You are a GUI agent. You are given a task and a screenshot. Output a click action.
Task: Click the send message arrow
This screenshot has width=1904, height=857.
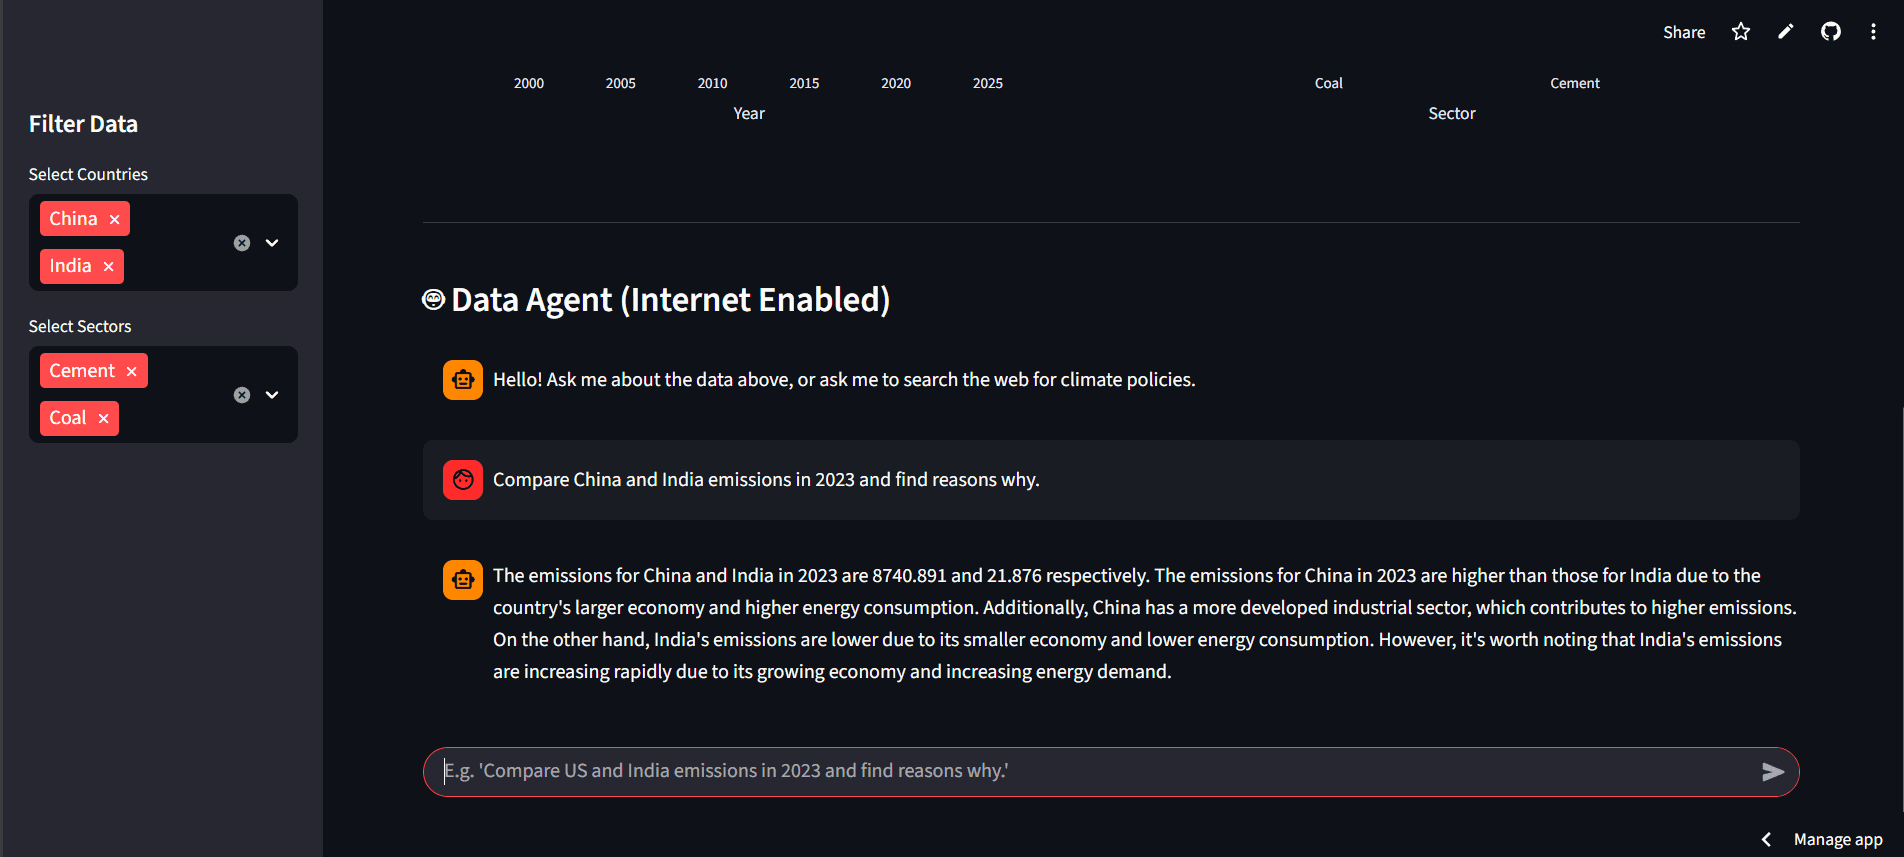[1773, 771]
